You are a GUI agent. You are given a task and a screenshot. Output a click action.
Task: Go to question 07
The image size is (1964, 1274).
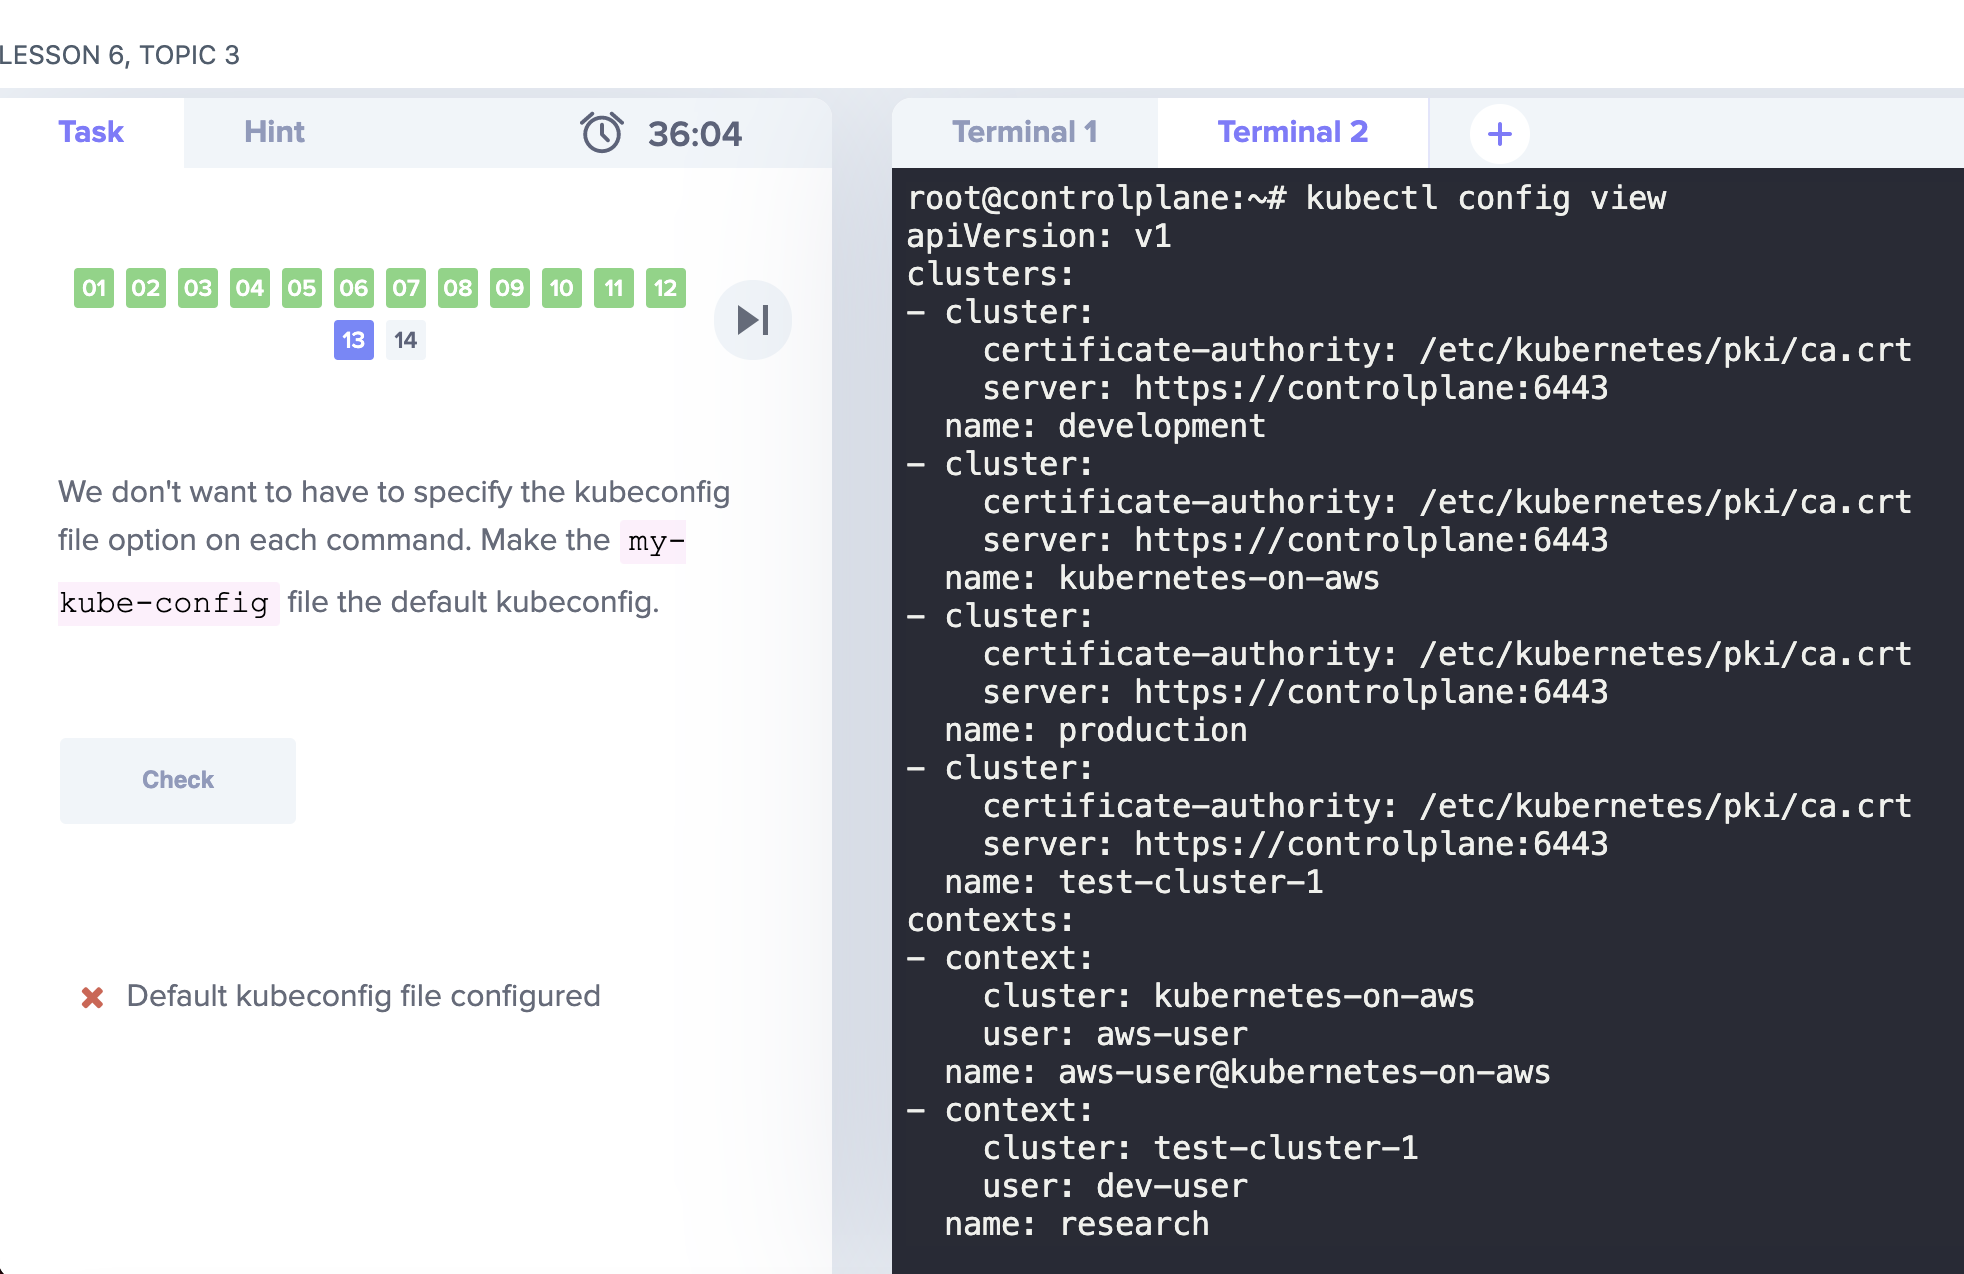point(406,288)
